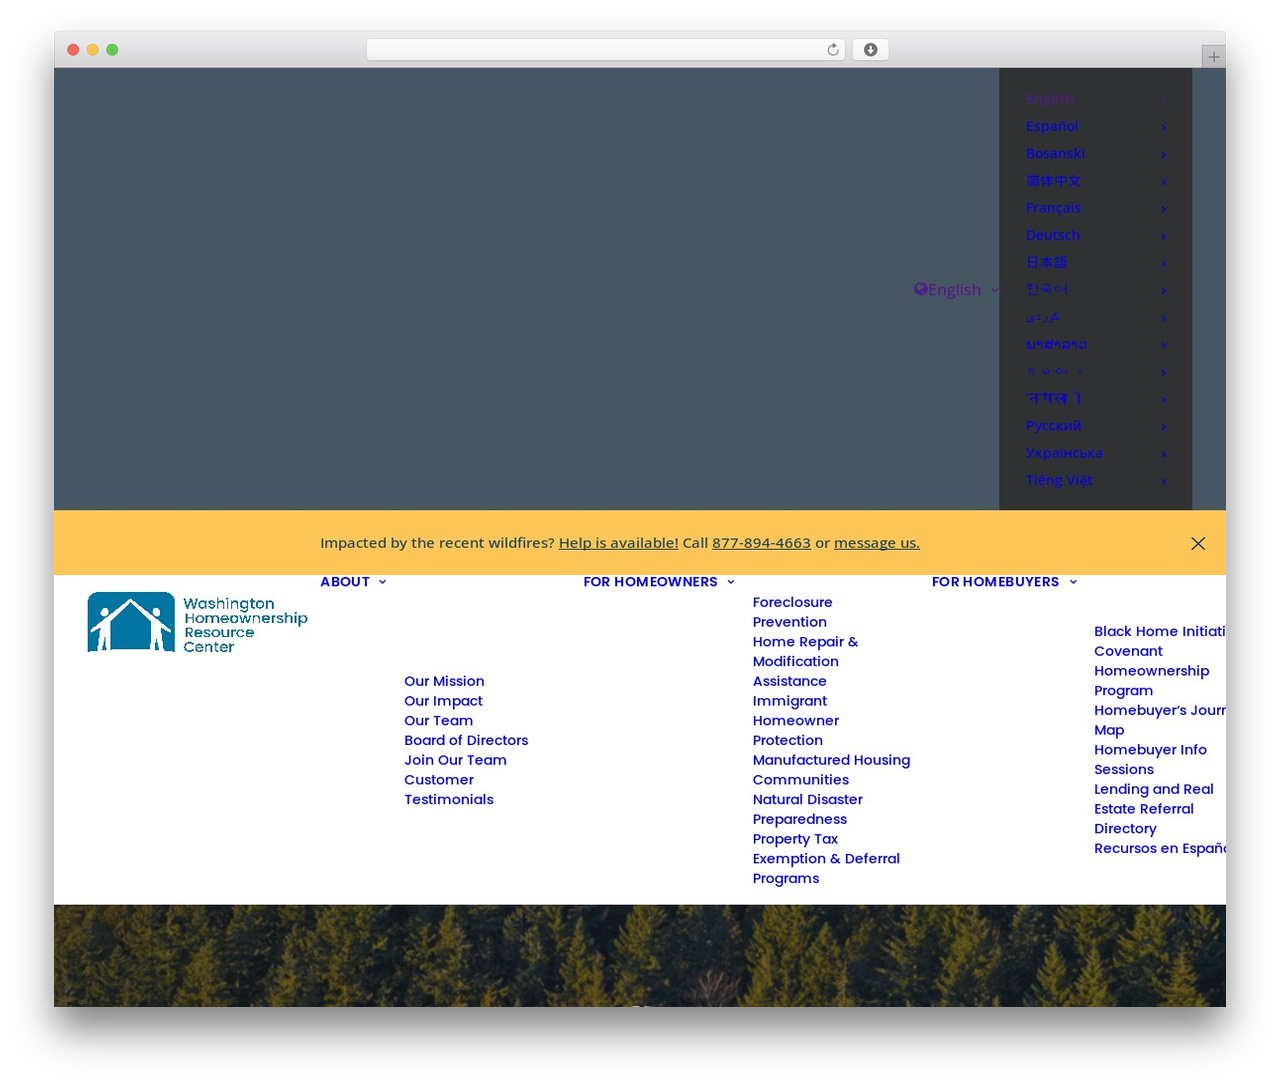Image resolution: width=1280 pixels, height=1084 pixels.
Task: Click the About menu label
Action: click(345, 582)
